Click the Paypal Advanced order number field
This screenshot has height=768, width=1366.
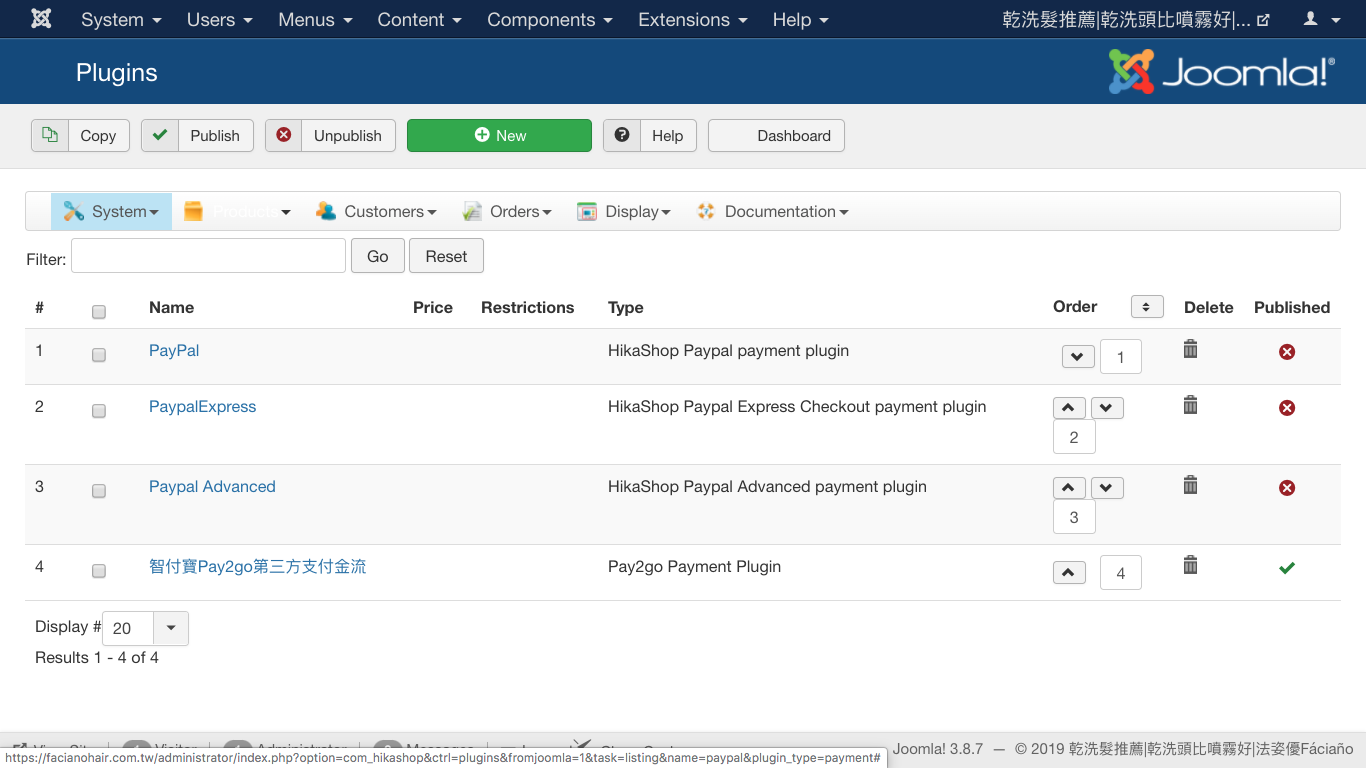pyautogui.click(x=1074, y=517)
